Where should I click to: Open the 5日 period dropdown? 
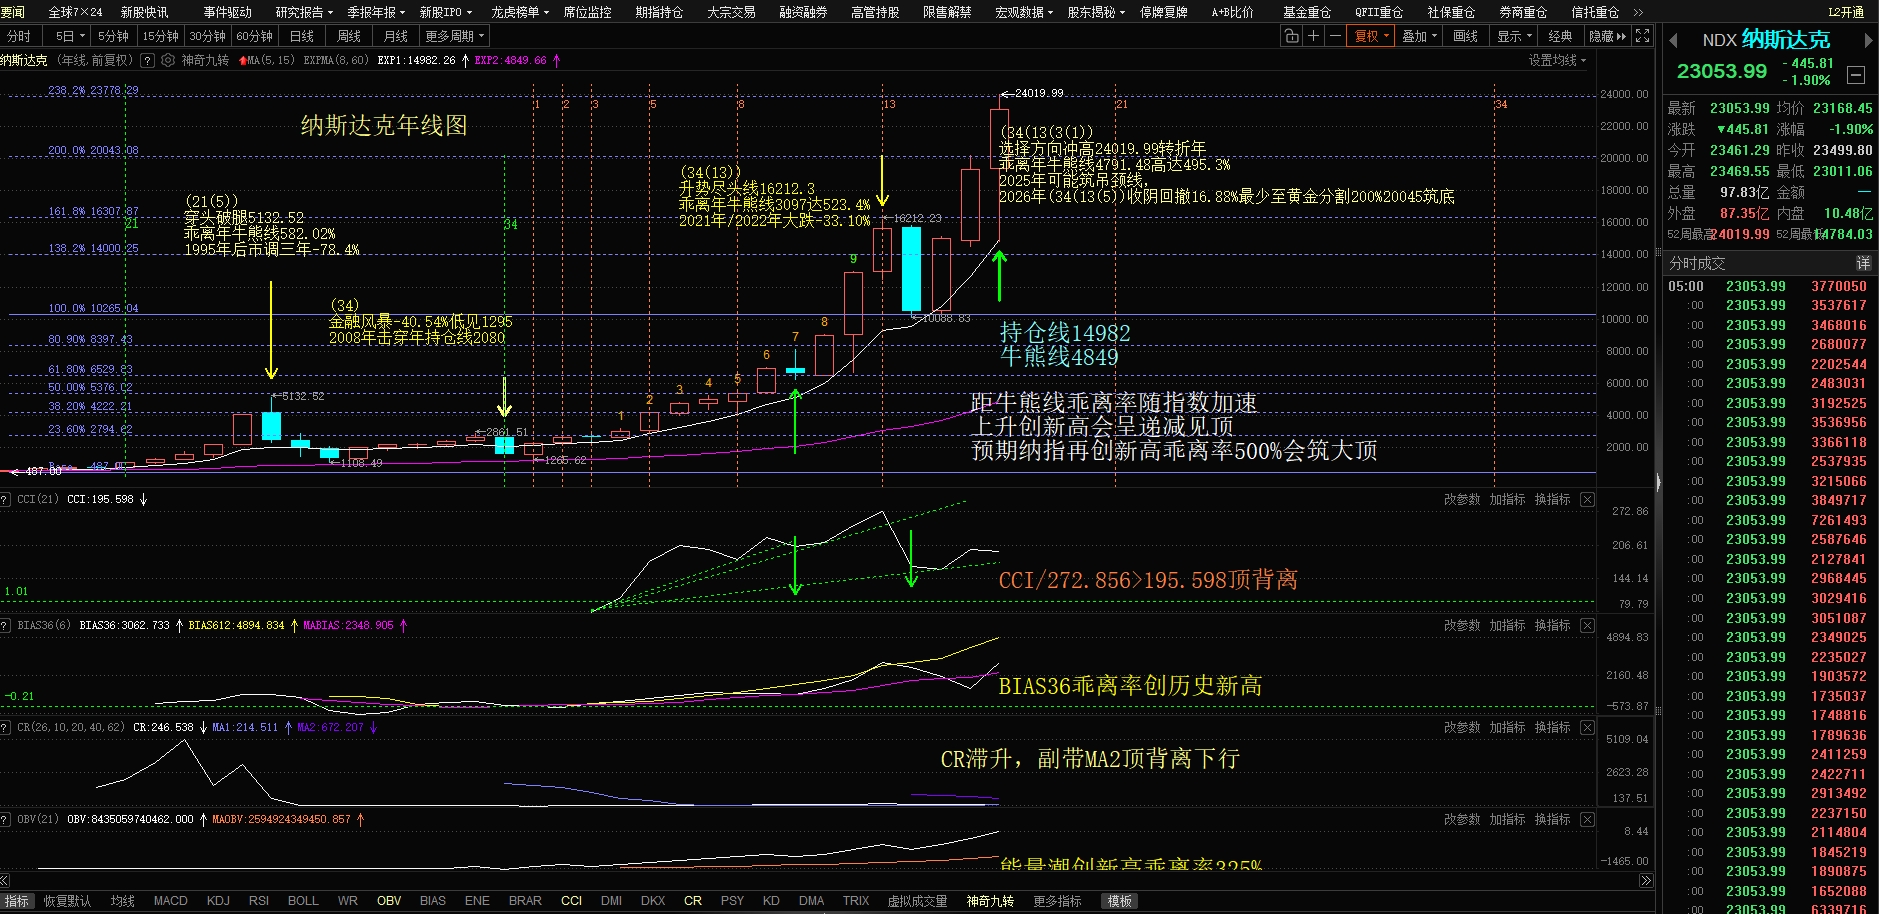(x=70, y=36)
